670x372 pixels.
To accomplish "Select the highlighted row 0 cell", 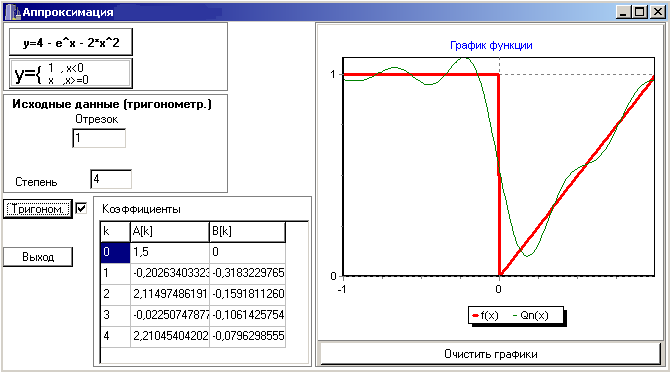I will point(115,252).
